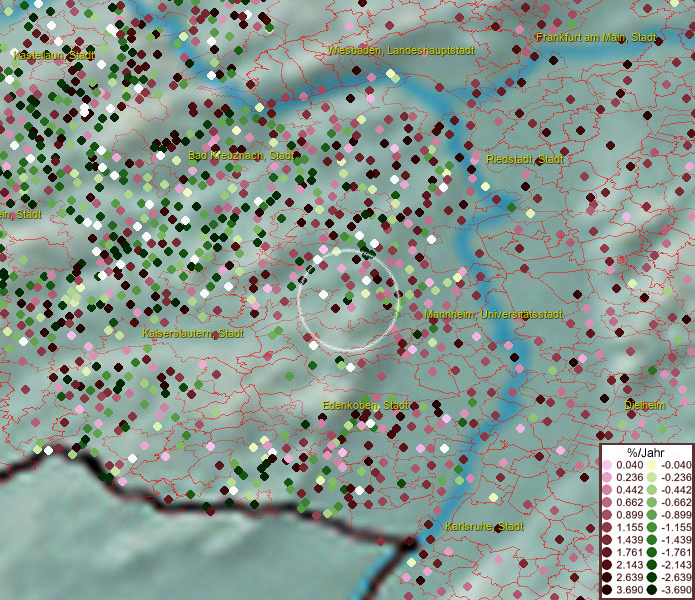This screenshot has width=695, height=600.
Task: Click the %/Jahr legend title
Action: coord(646,453)
